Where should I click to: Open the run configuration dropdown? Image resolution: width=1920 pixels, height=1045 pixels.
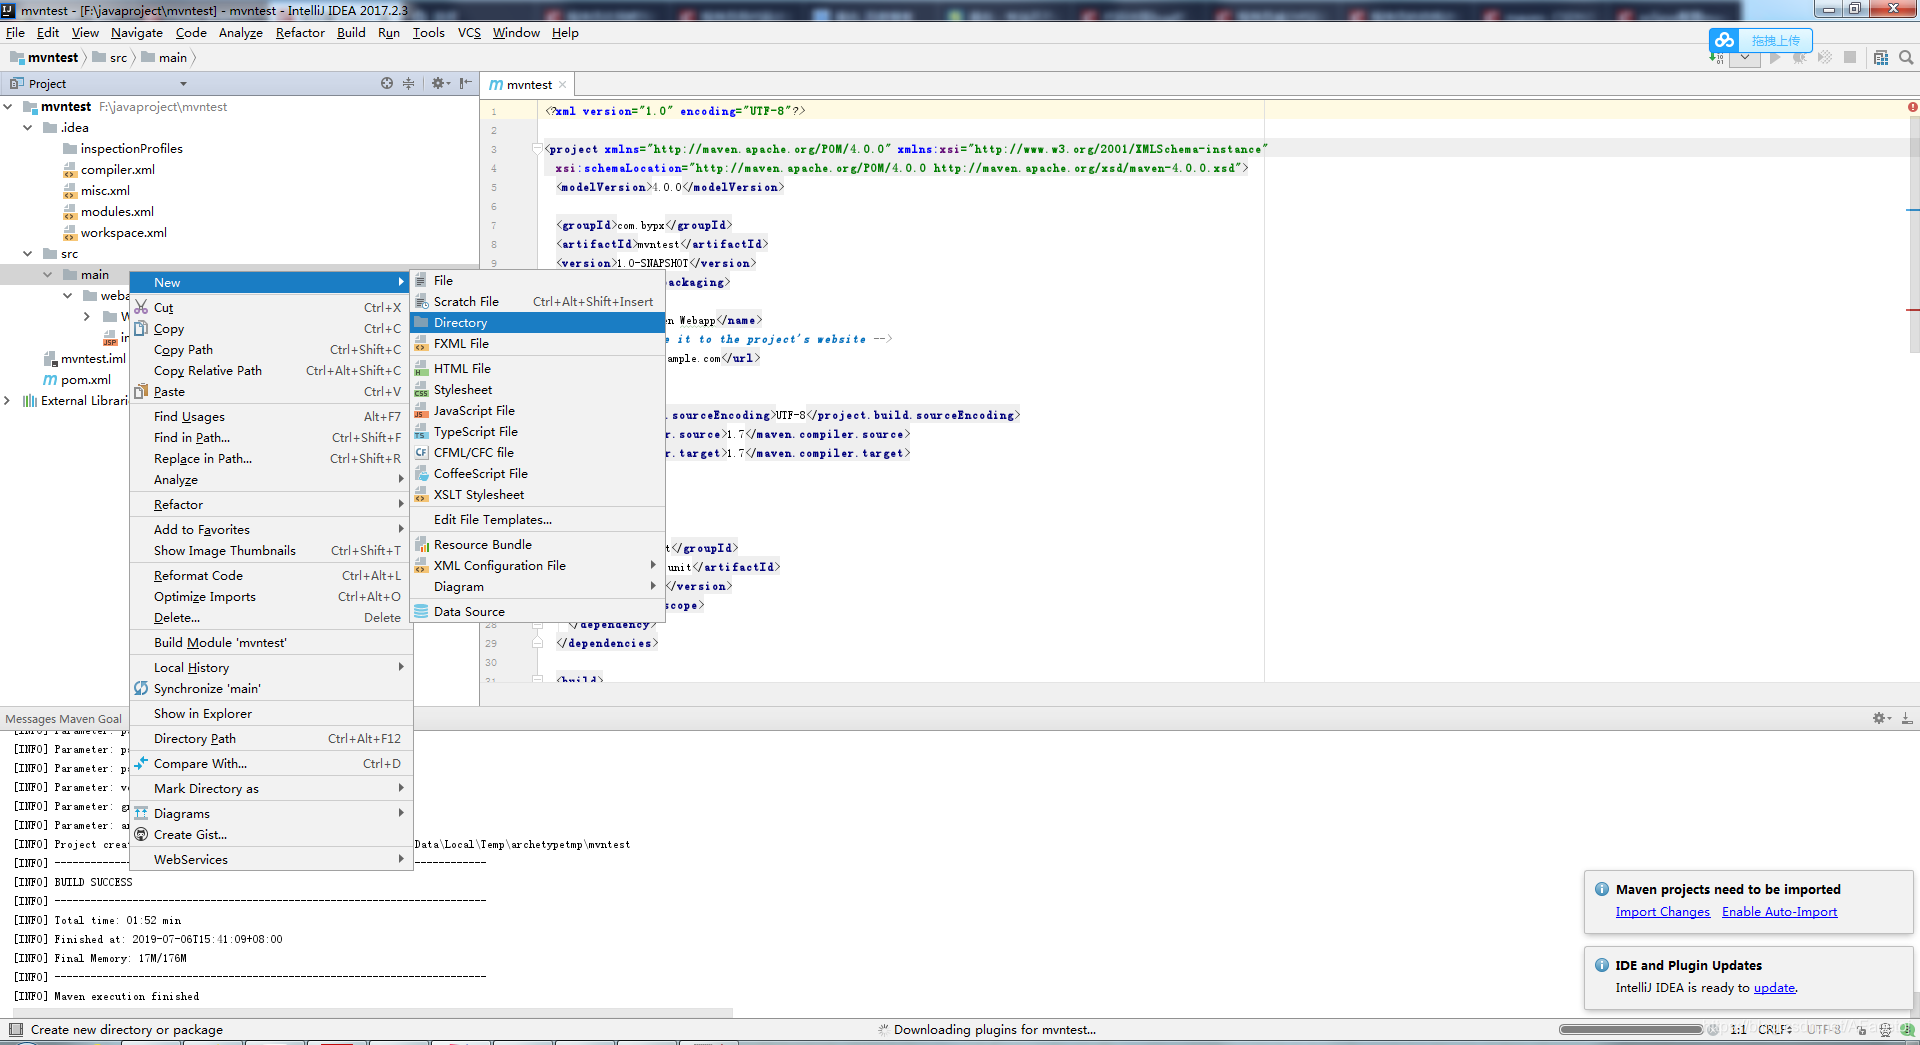coord(1745,58)
